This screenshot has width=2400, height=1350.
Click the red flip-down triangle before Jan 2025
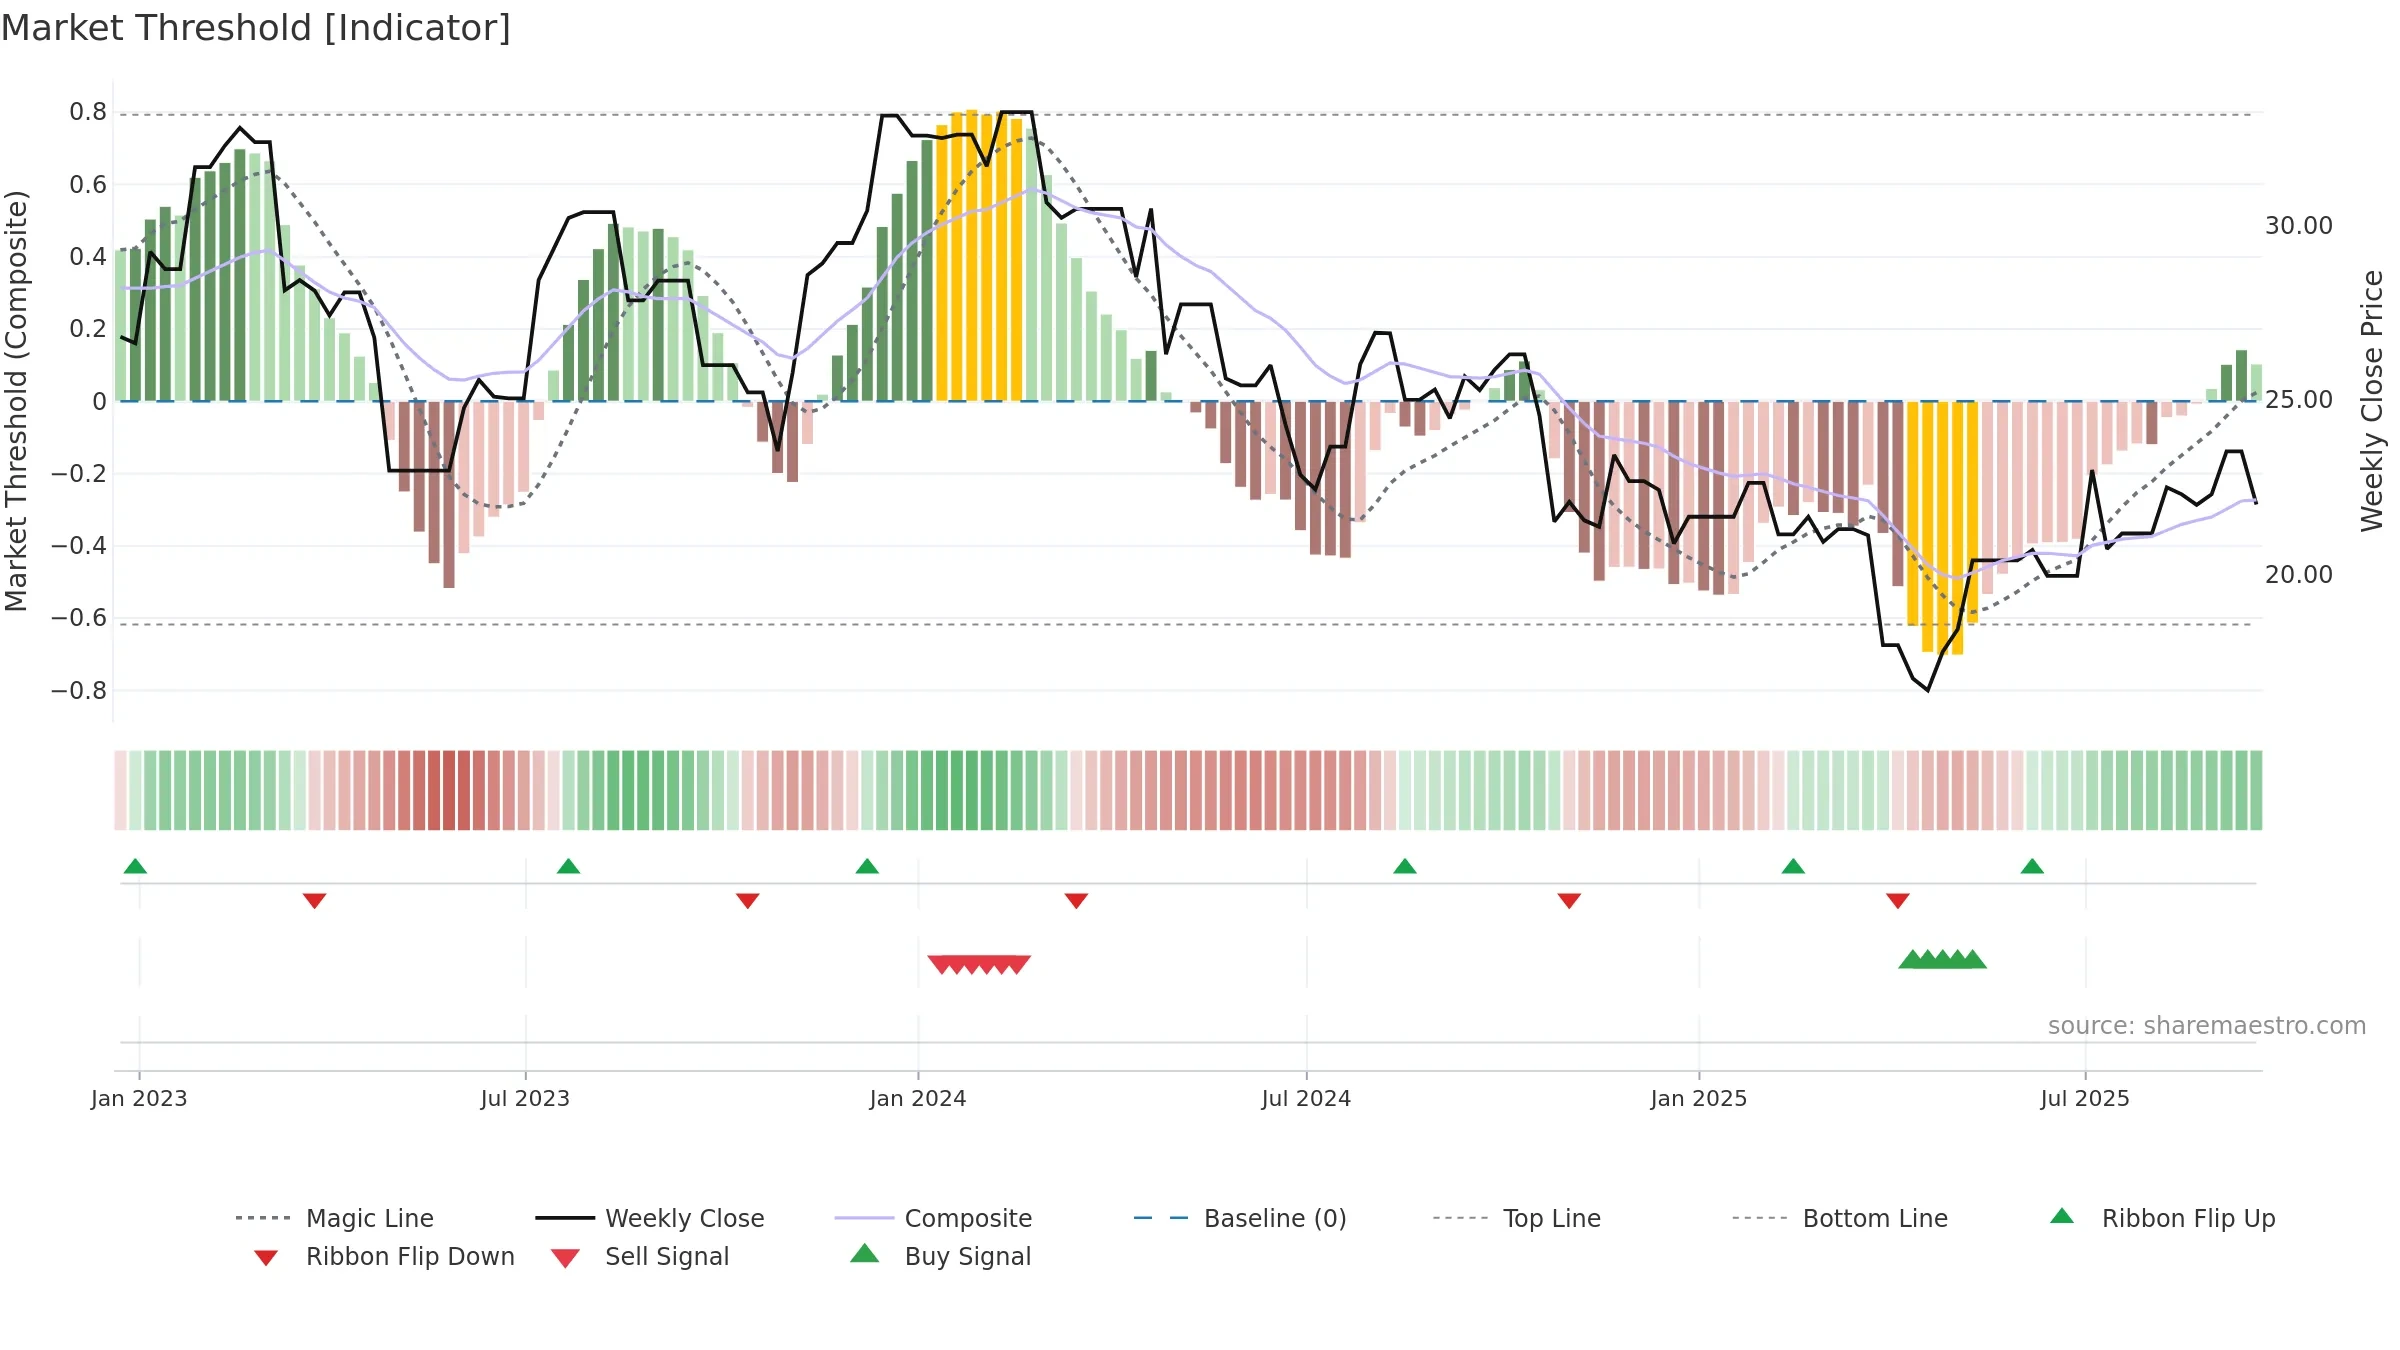click(1569, 901)
